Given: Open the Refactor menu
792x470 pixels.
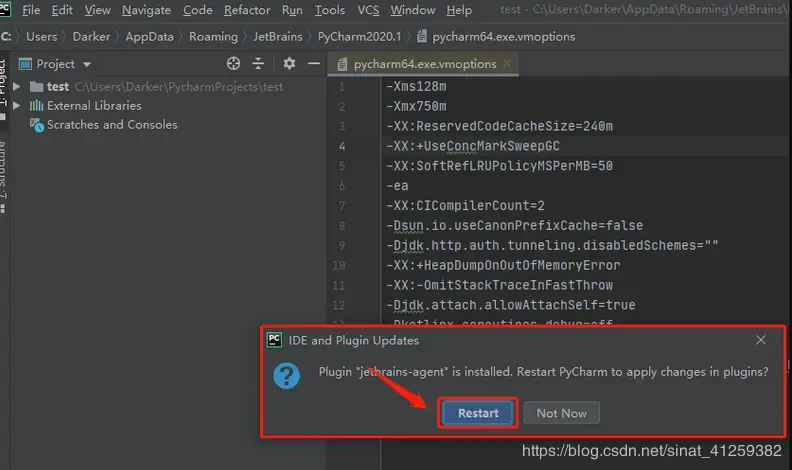Looking at the screenshot, I should 247,10.
